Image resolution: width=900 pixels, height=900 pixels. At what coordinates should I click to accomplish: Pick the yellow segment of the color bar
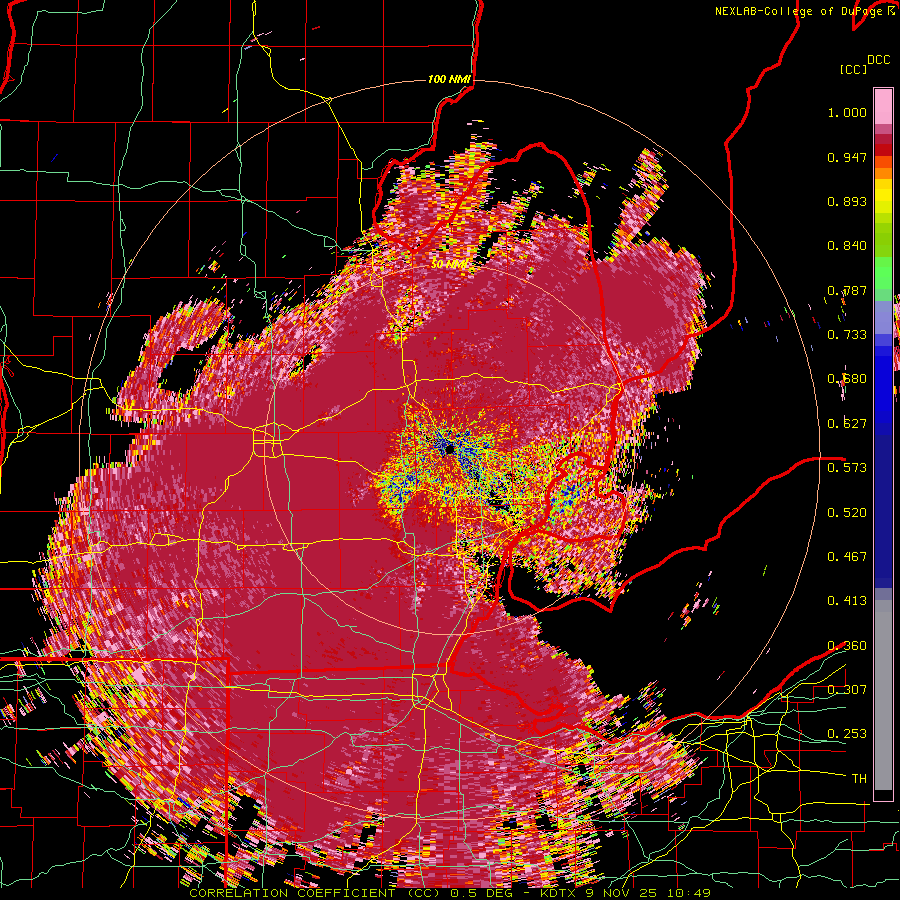point(883,196)
